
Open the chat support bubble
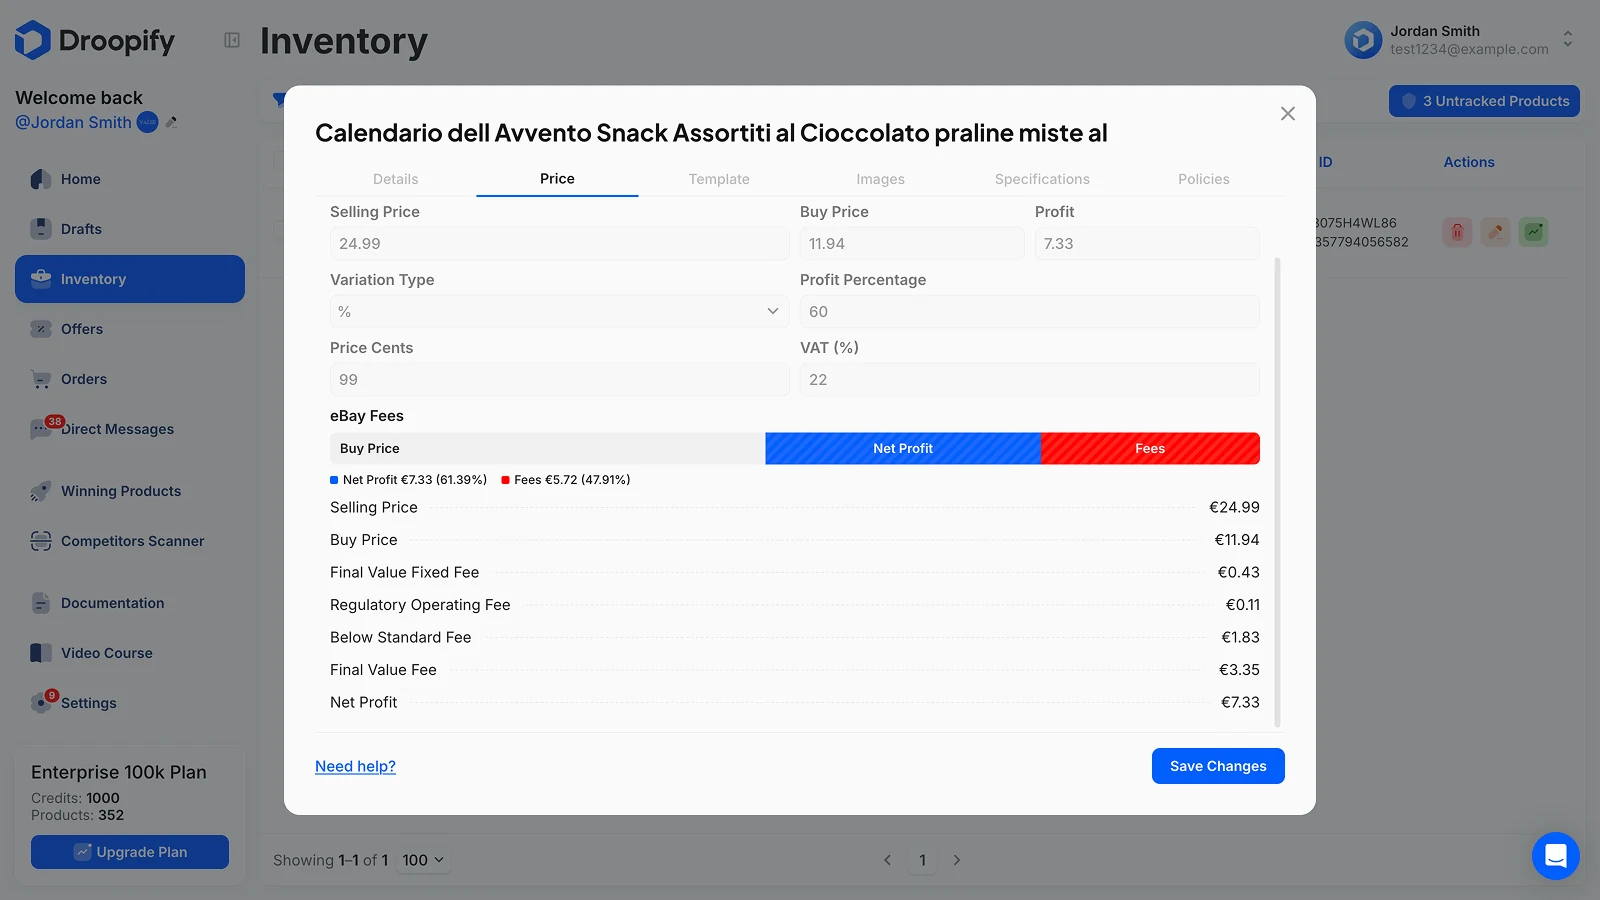[x=1555, y=856]
